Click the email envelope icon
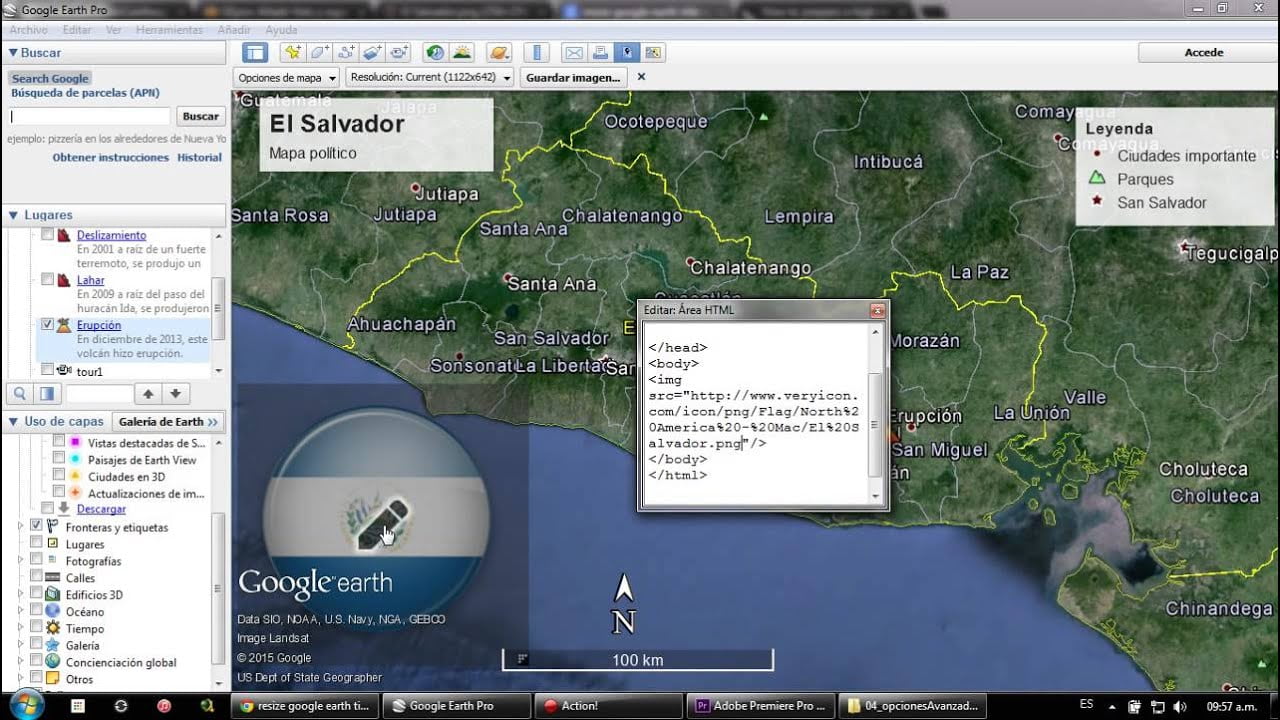 pos(574,53)
